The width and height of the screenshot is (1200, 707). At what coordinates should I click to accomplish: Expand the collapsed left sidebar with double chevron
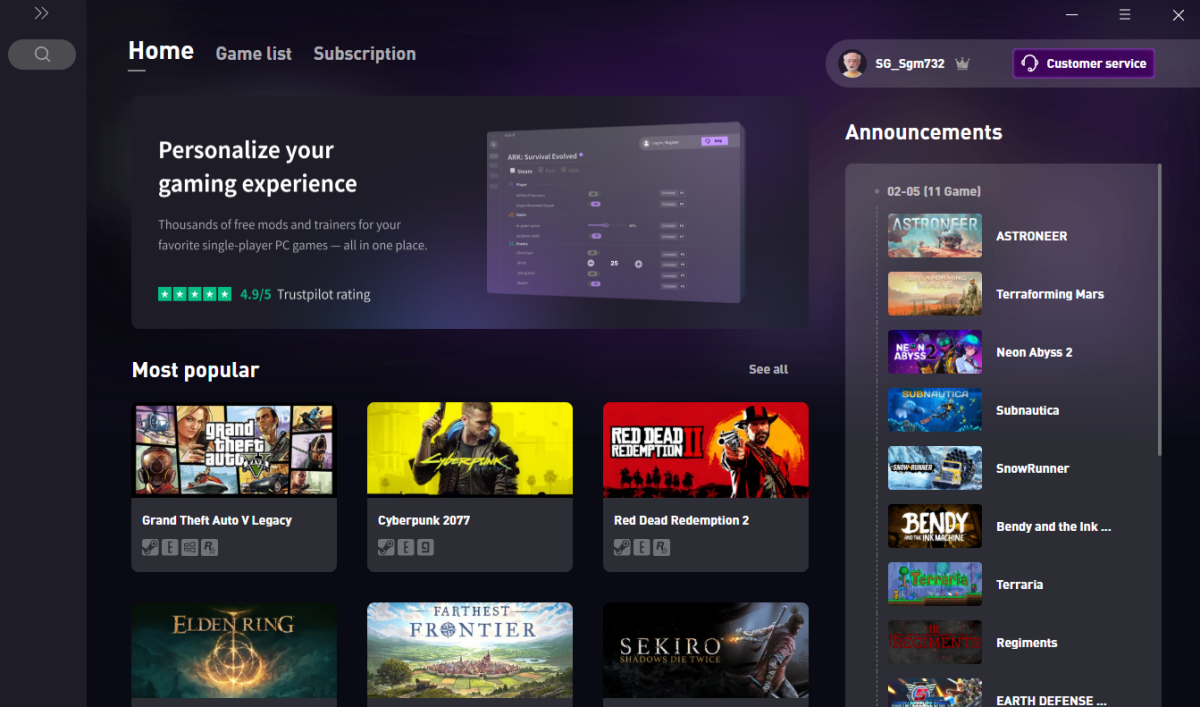pos(41,13)
